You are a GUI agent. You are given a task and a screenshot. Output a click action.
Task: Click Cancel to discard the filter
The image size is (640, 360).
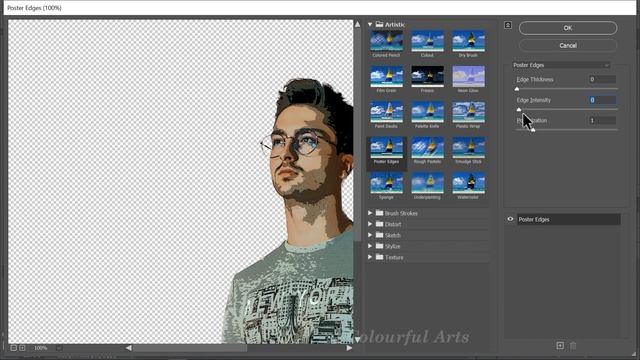[568, 45]
